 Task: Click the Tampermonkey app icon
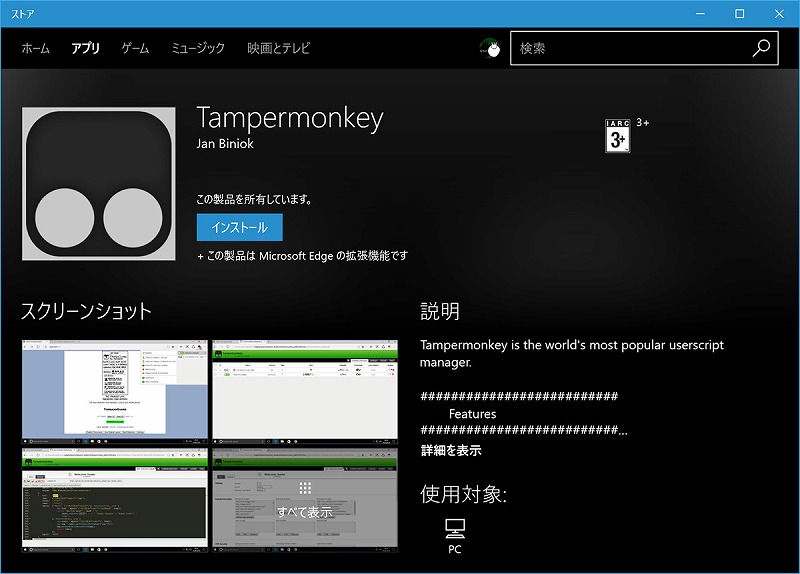pyautogui.click(x=98, y=184)
